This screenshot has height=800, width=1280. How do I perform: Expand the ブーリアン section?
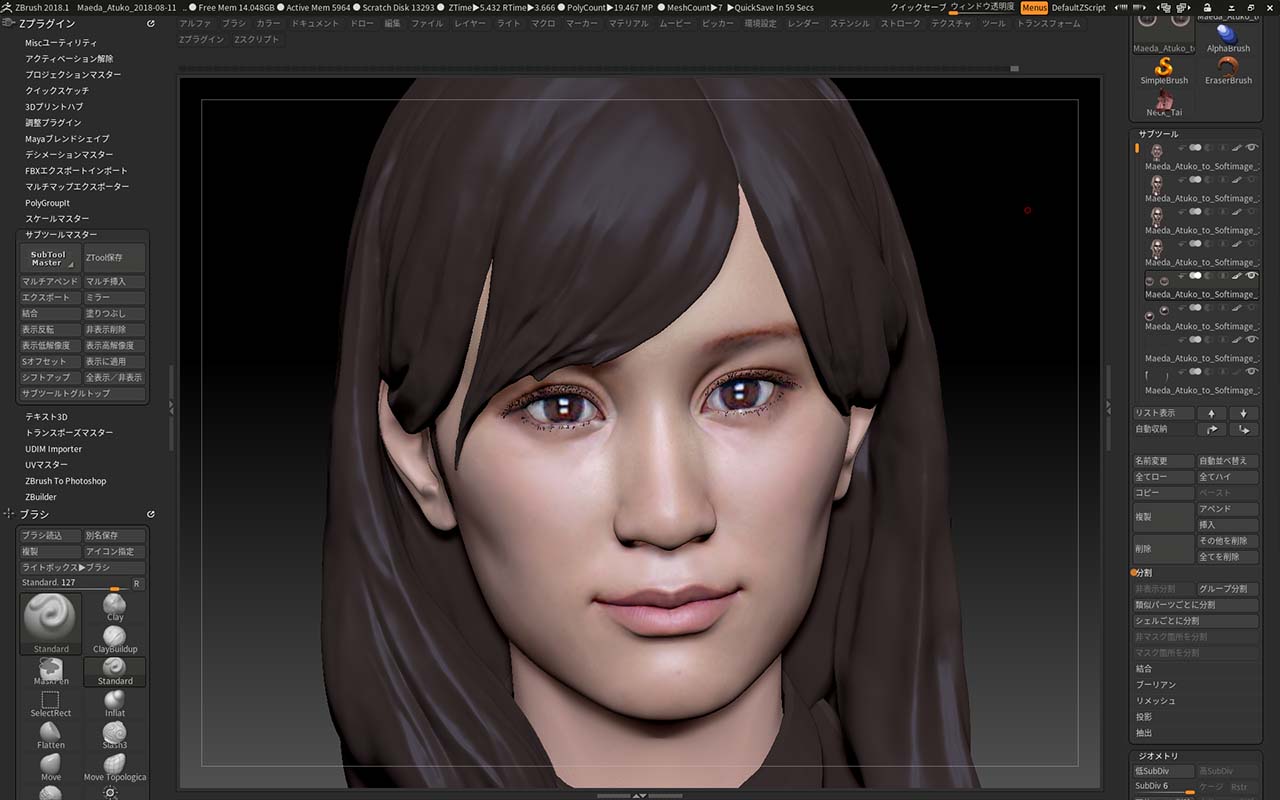1156,685
